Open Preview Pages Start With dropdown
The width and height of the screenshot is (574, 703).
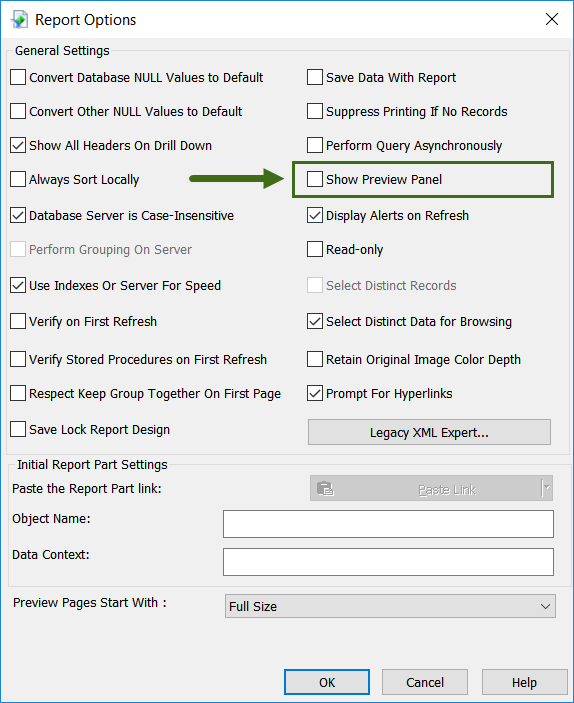pos(390,606)
